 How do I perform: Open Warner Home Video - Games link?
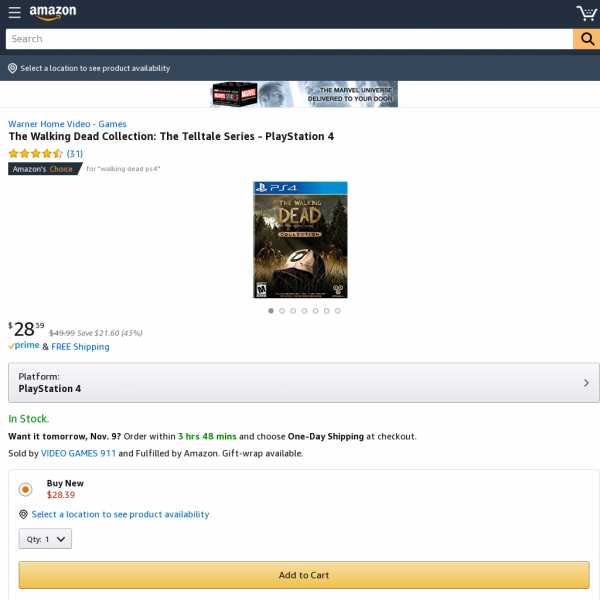[67, 124]
